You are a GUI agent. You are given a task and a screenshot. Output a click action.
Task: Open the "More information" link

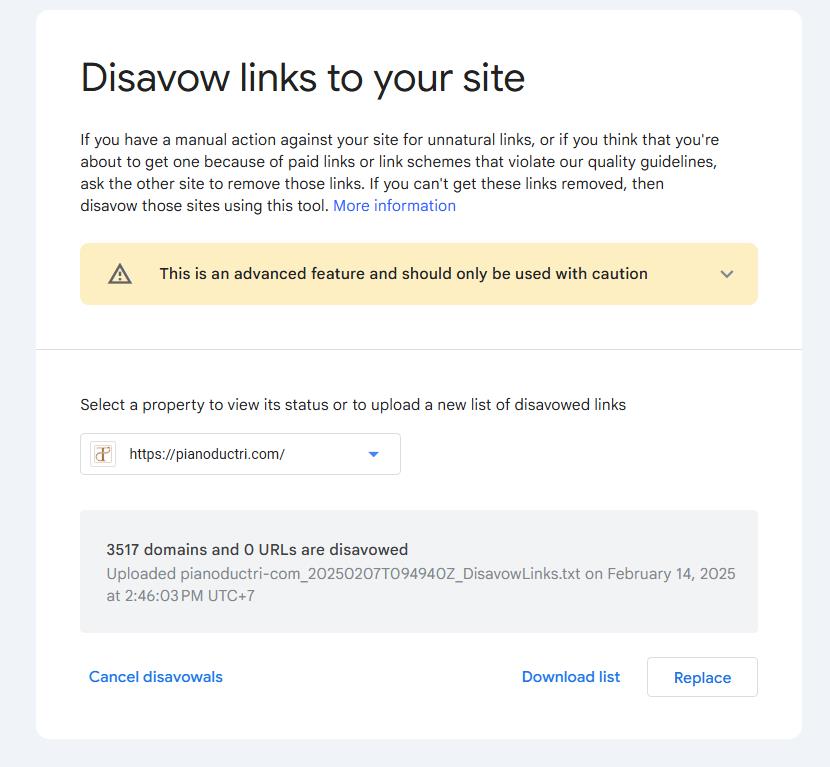pos(394,206)
